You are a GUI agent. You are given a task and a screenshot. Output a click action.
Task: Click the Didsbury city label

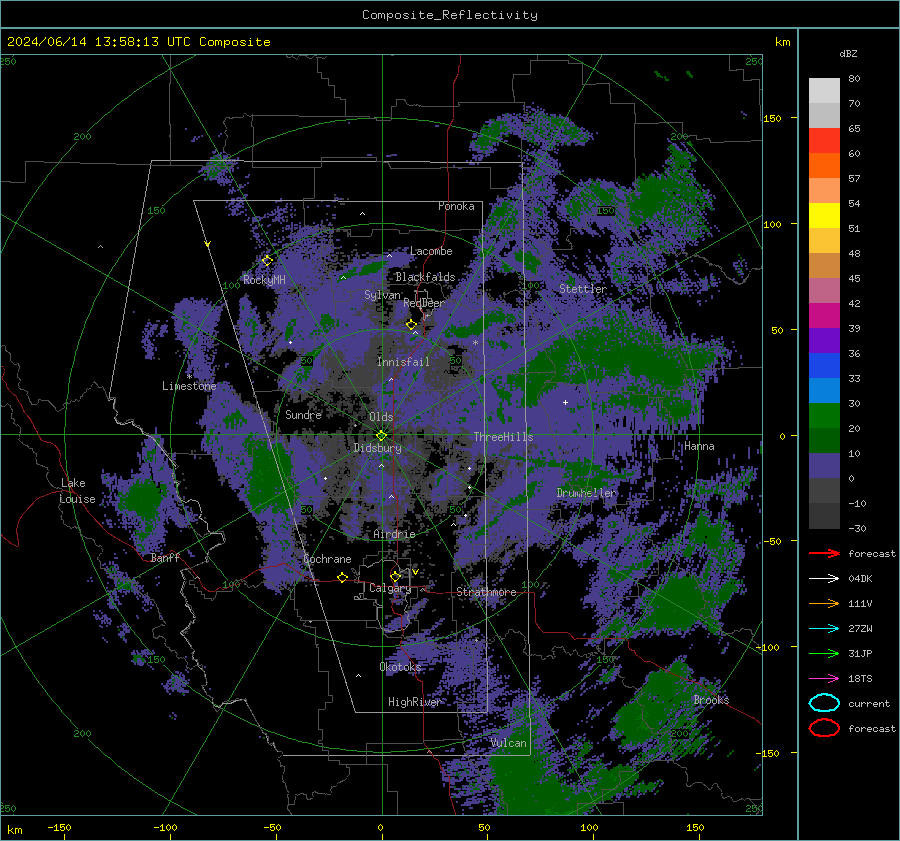pyautogui.click(x=378, y=448)
